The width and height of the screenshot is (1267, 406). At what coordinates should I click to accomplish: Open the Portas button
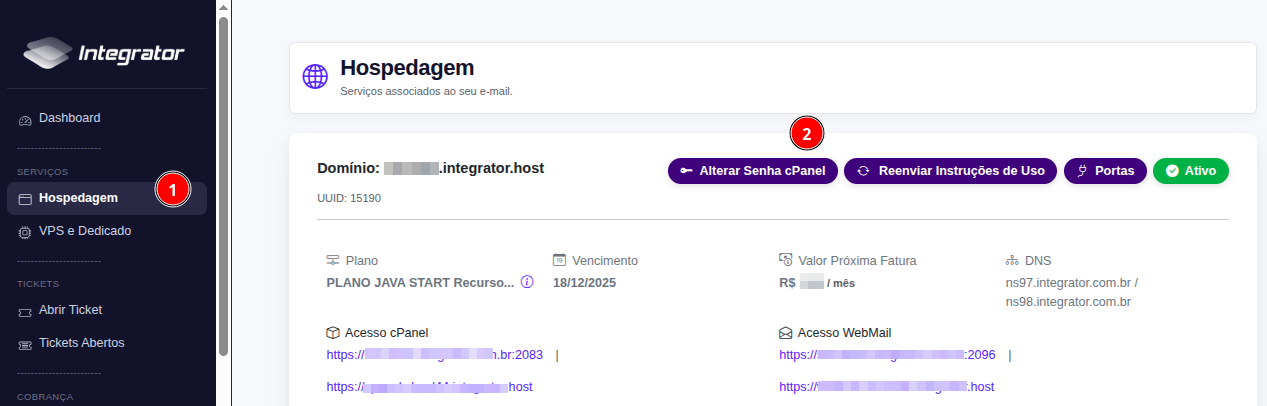pyautogui.click(x=1105, y=171)
